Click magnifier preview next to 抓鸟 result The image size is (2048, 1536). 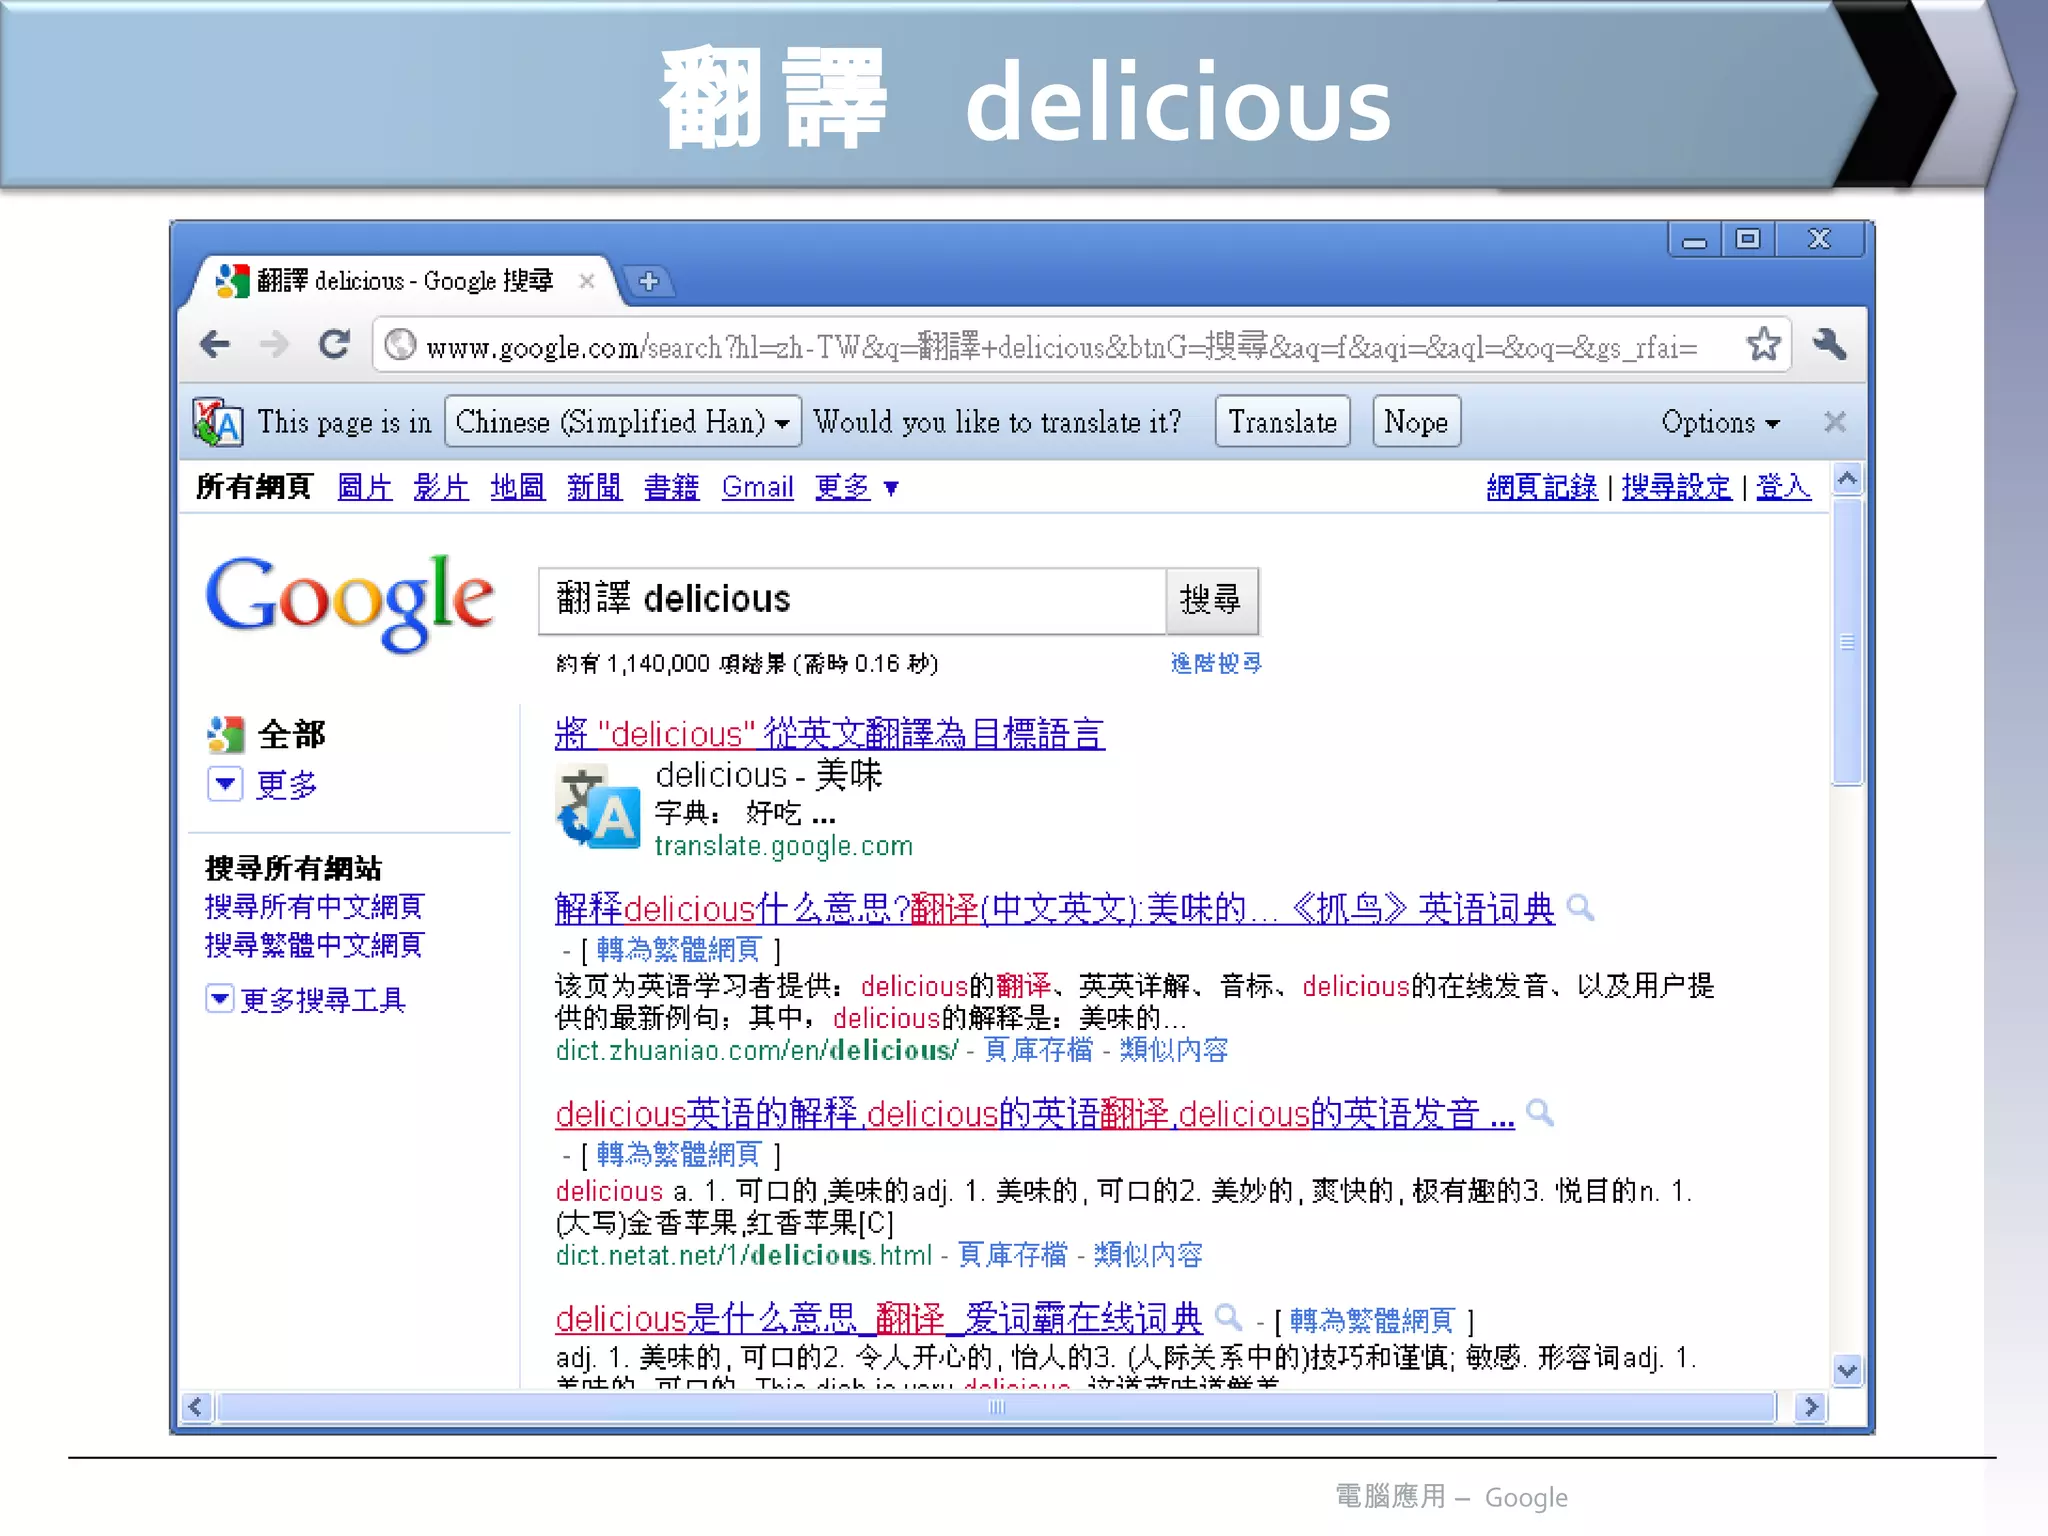click(1580, 908)
